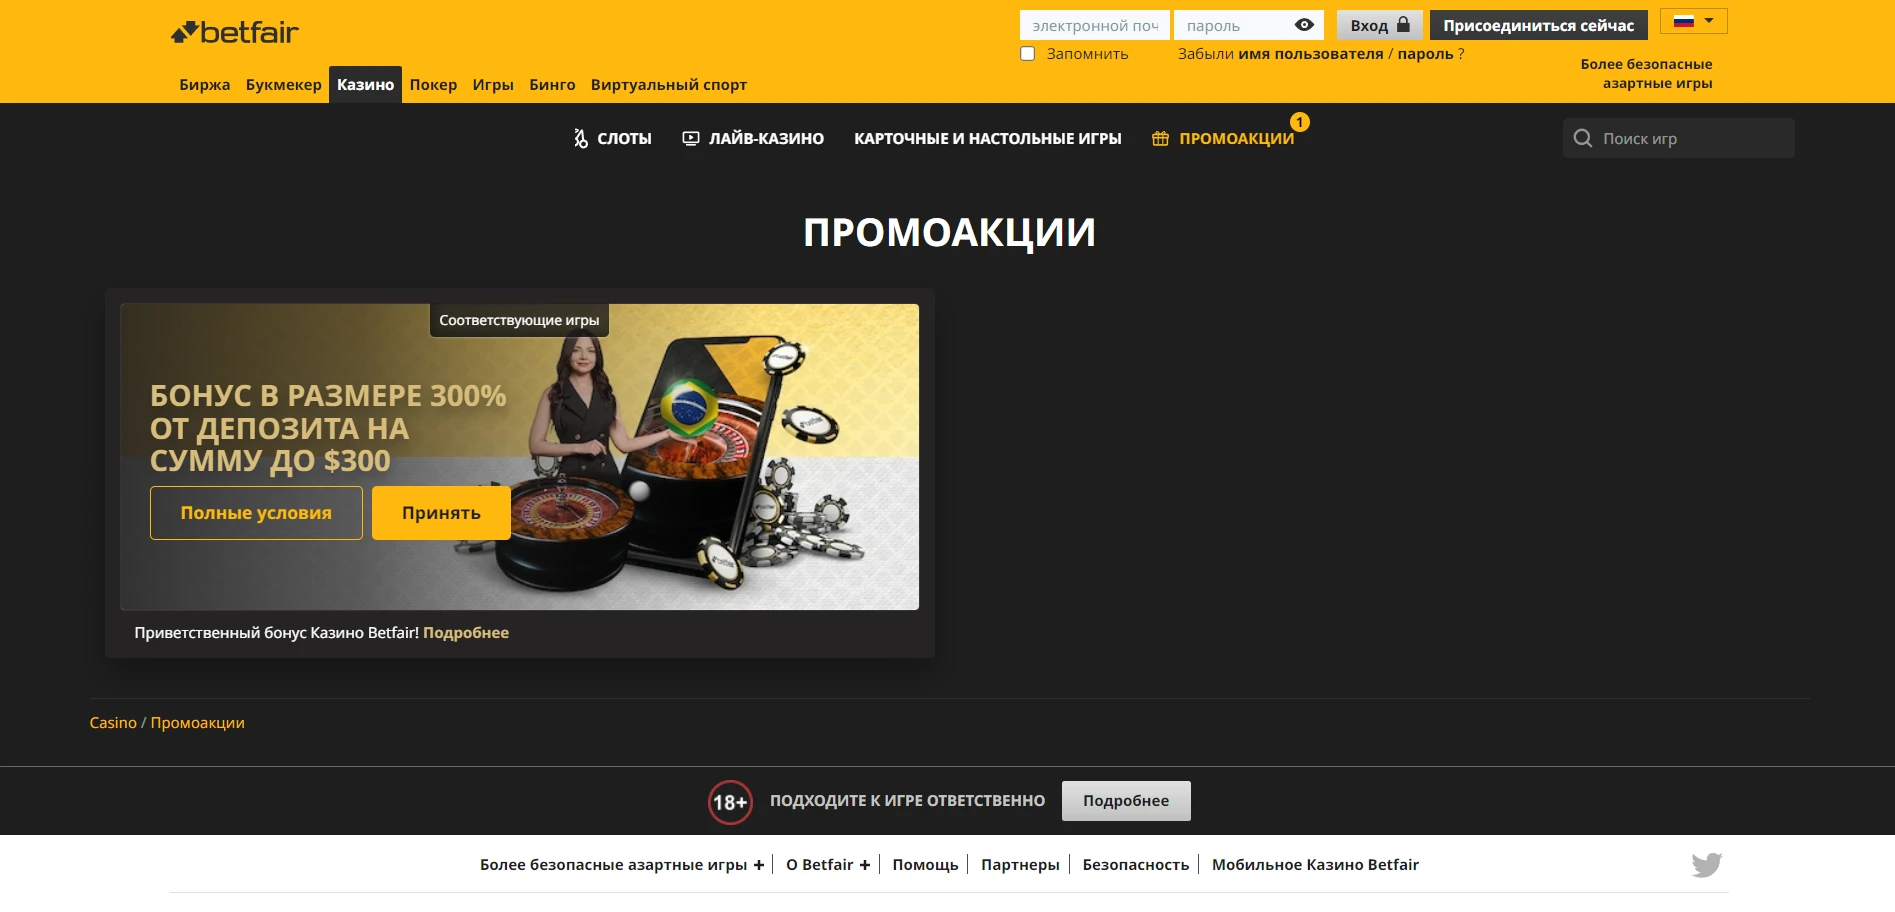
Task: Select the Казино tab
Action: [365, 85]
